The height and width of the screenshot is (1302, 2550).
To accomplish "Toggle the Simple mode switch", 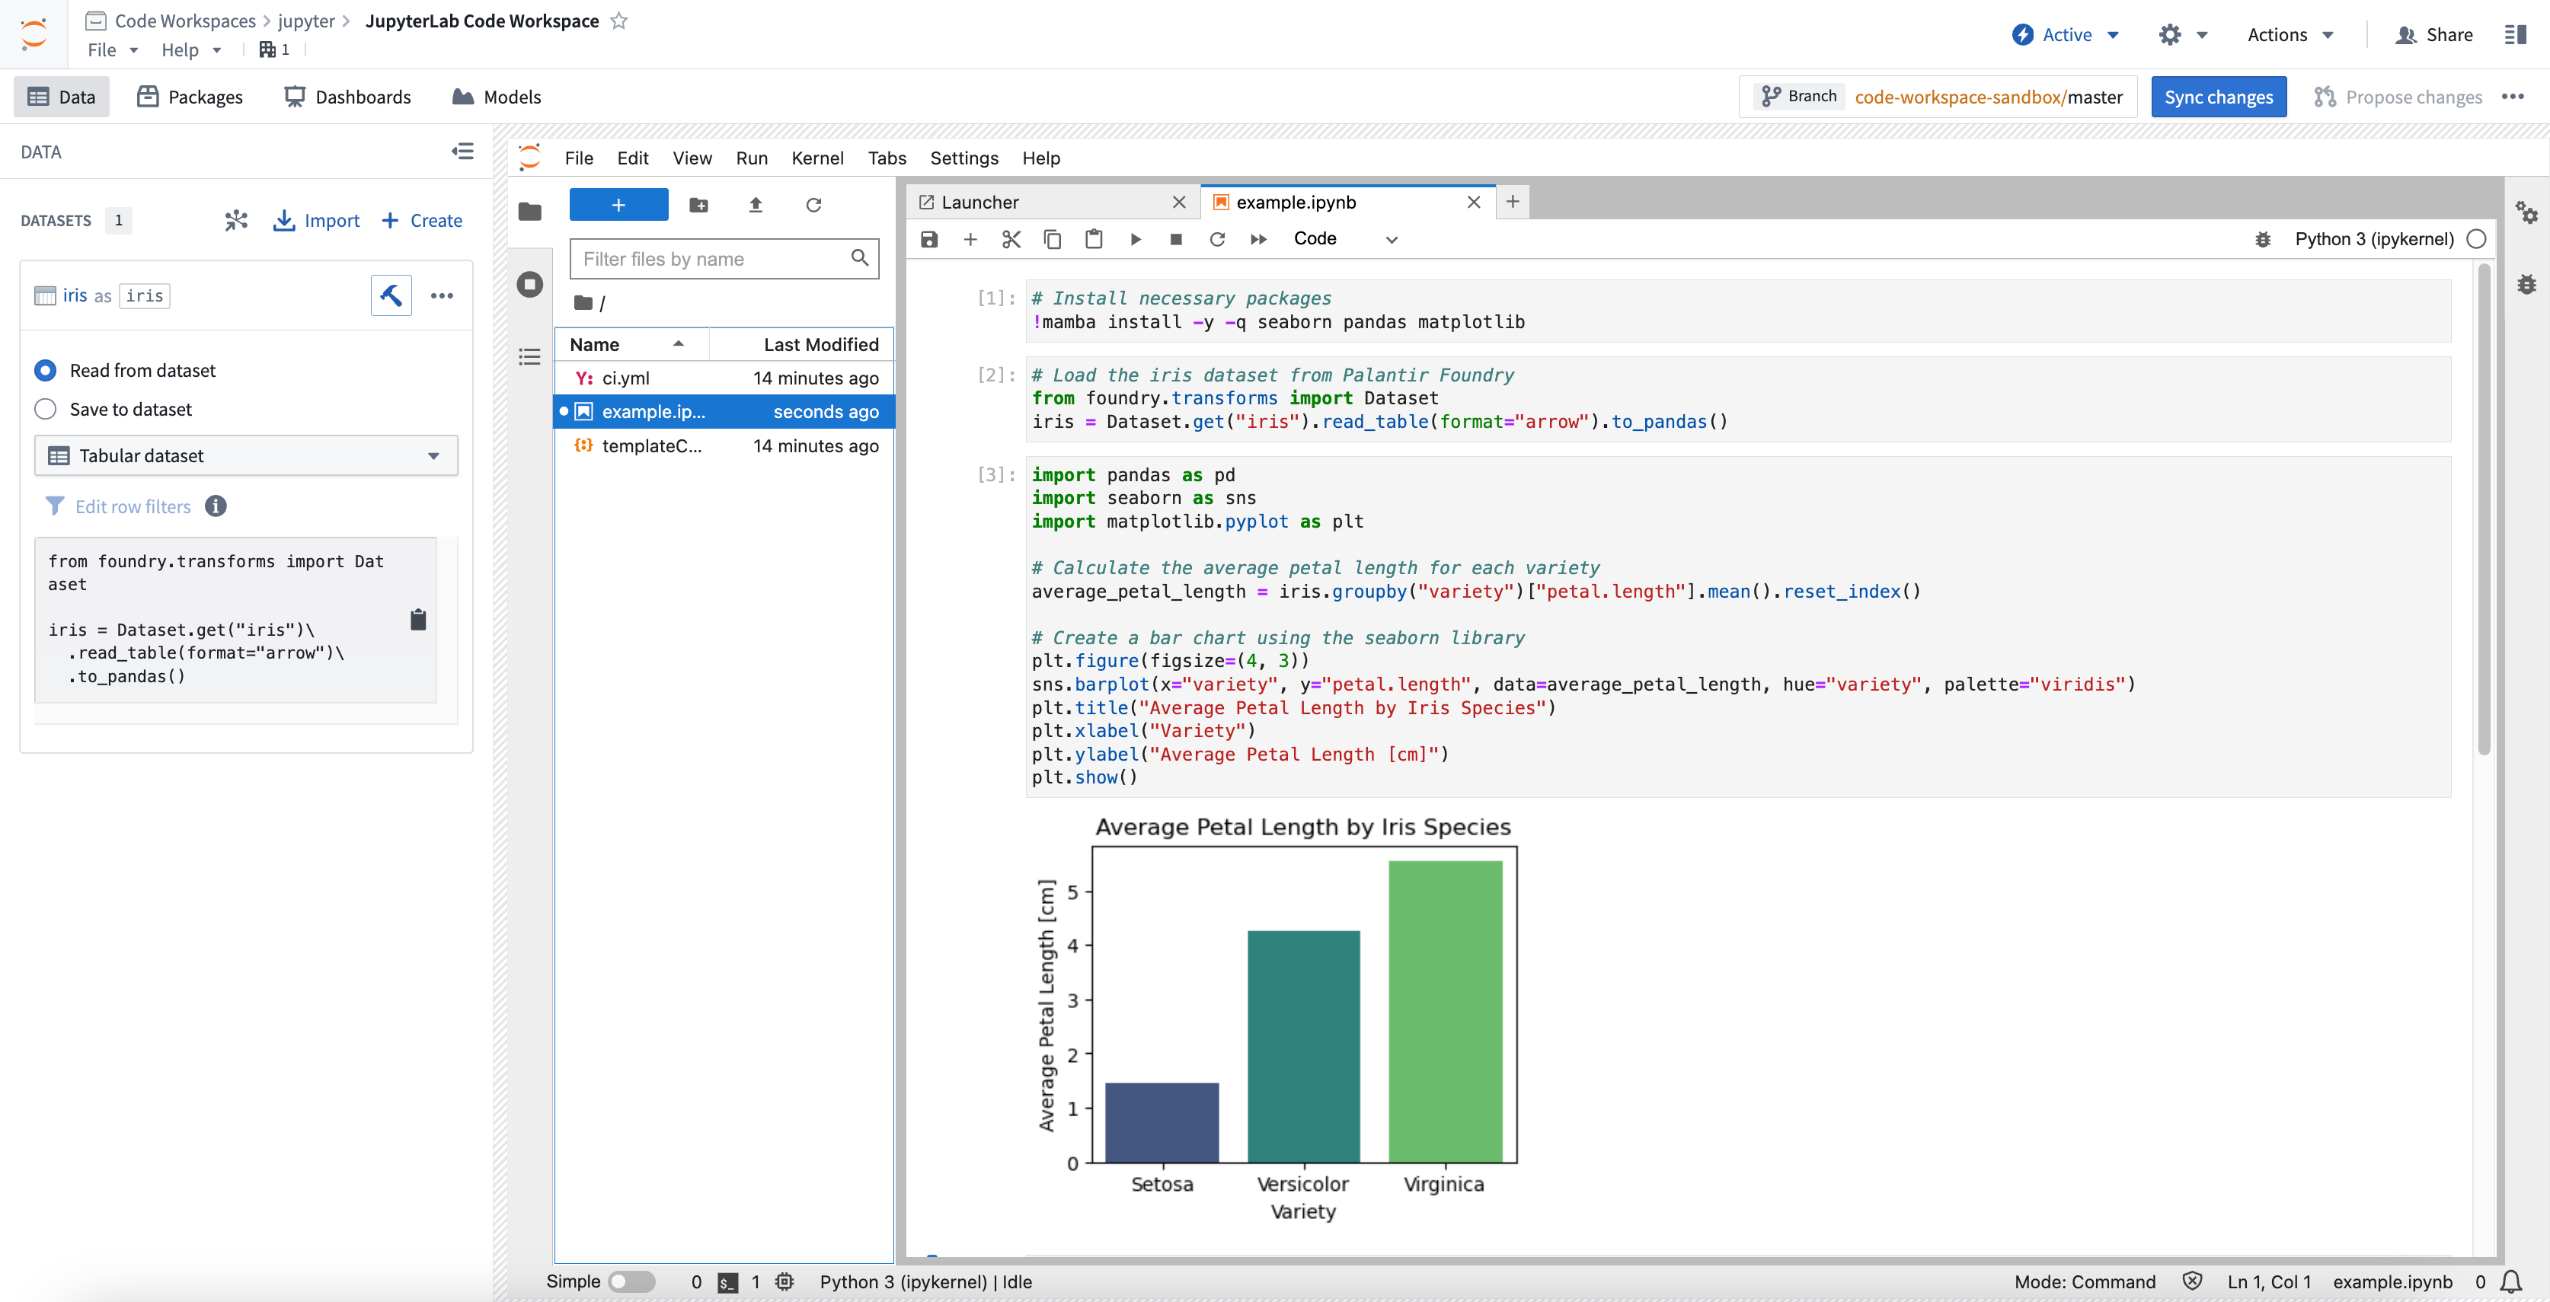I will pyautogui.click(x=628, y=1280).
